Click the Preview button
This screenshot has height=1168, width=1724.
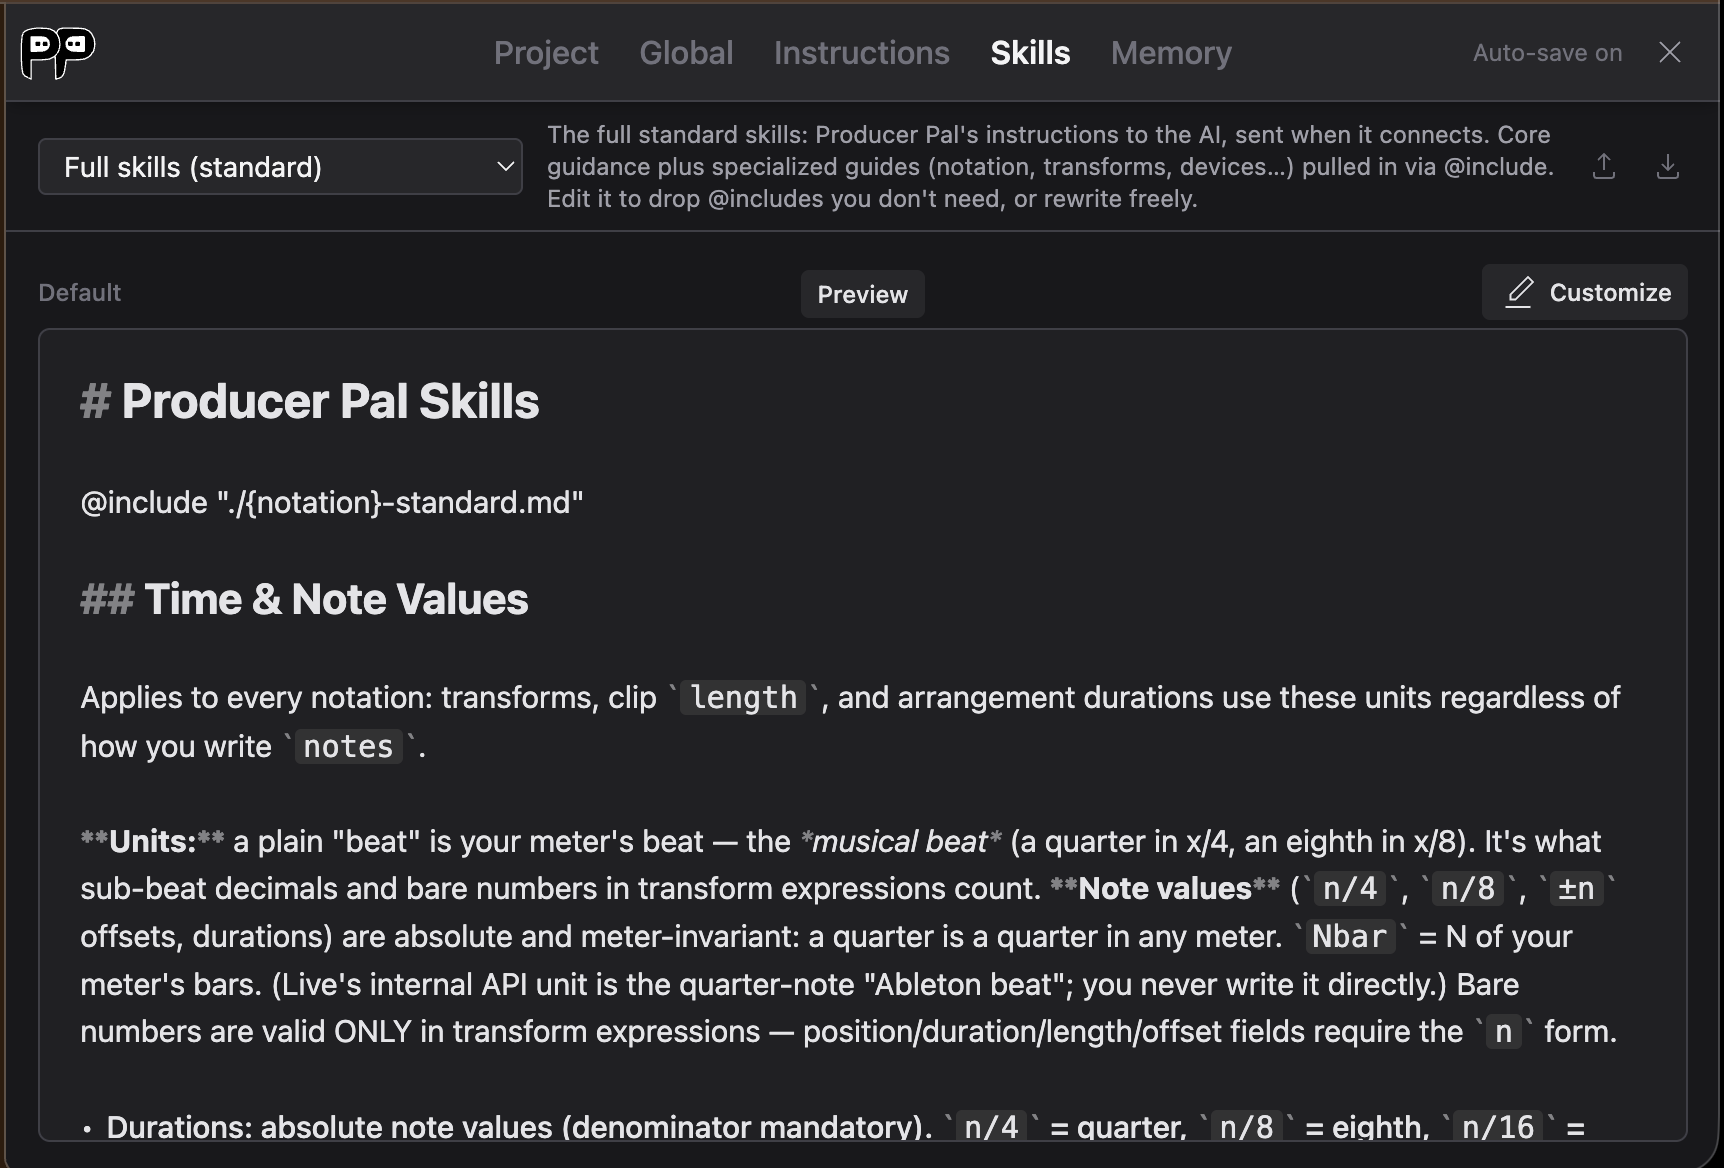pyautogui.click(x=862, y=294)
